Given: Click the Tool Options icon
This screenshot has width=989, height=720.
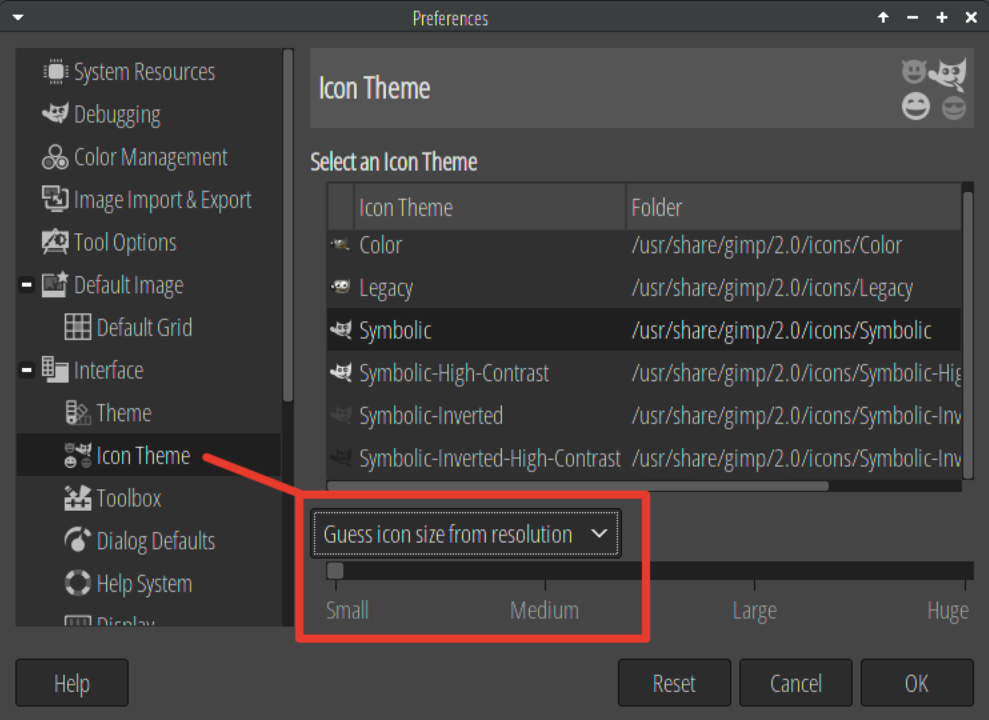Looking at the screenshot, I should 55,243.
